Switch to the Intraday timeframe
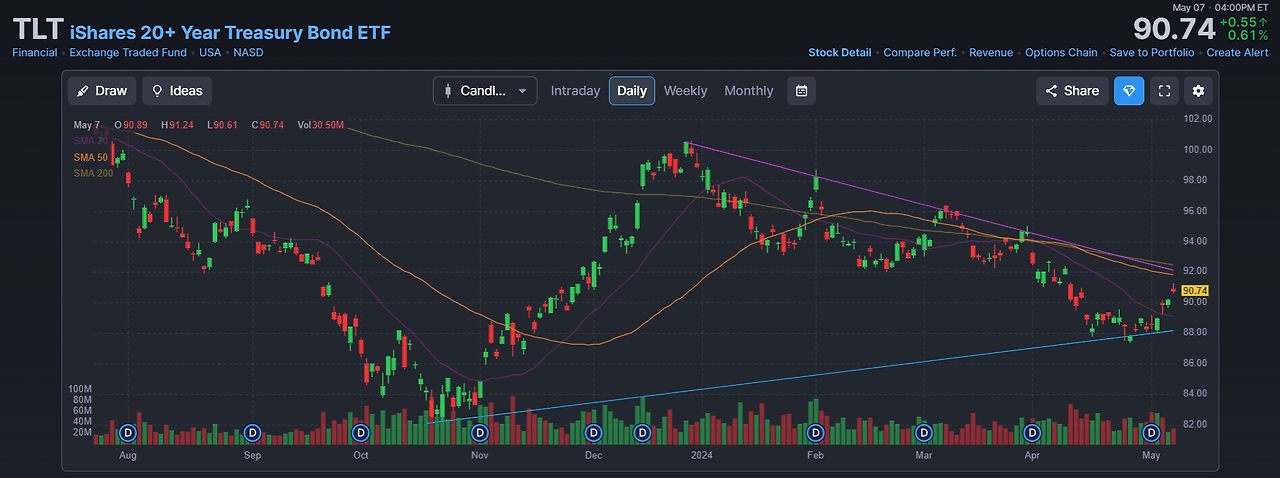This screenshot has width=1280, height=478. (x=575, y=91)
